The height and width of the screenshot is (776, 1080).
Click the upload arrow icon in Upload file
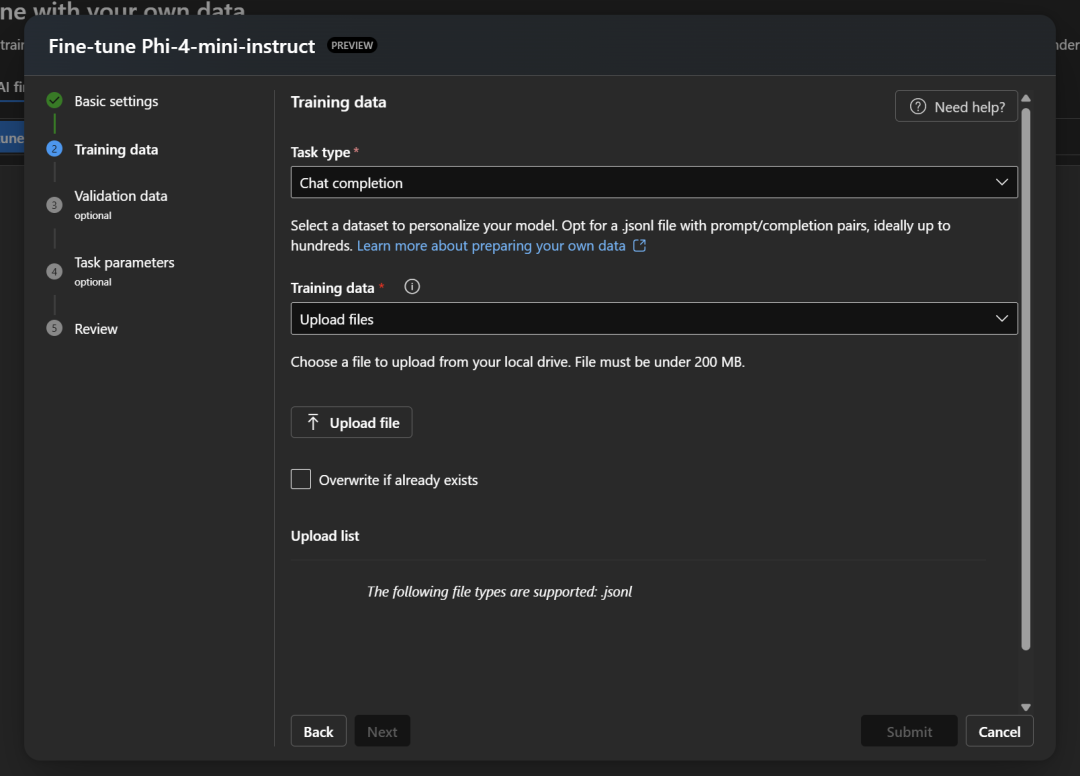(x=313, y=422)
